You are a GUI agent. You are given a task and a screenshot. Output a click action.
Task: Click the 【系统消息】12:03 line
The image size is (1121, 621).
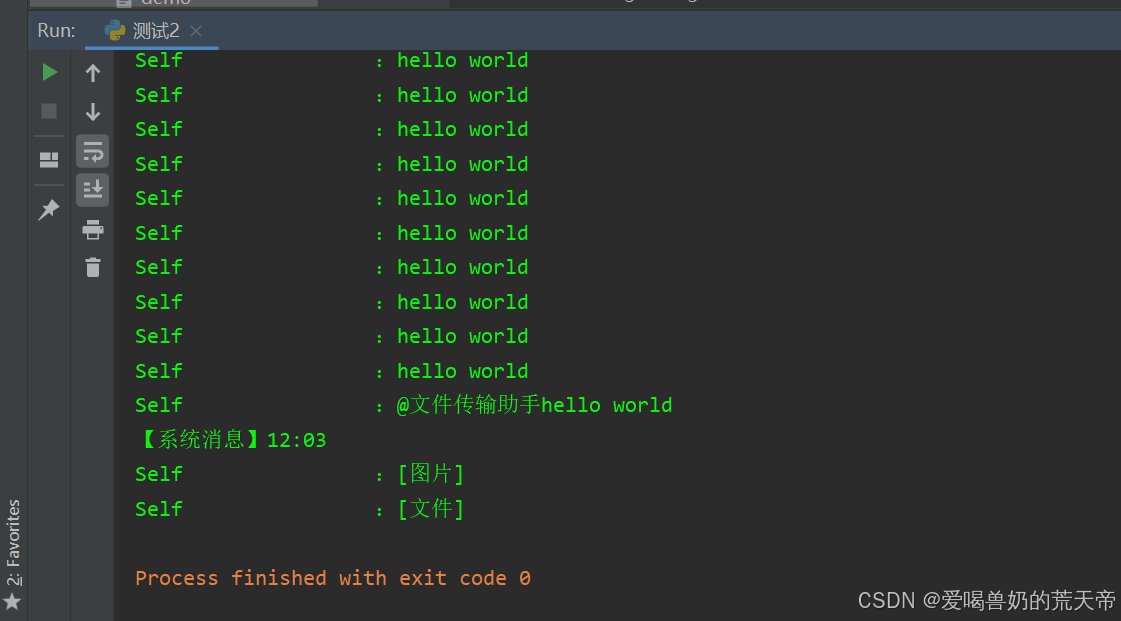(x=231, y=439)
